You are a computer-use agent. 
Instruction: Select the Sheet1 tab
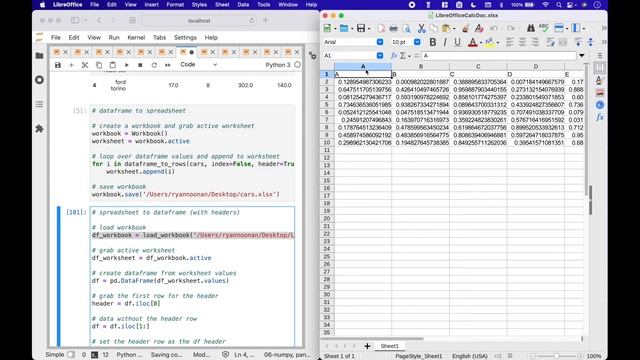point(389,346)
